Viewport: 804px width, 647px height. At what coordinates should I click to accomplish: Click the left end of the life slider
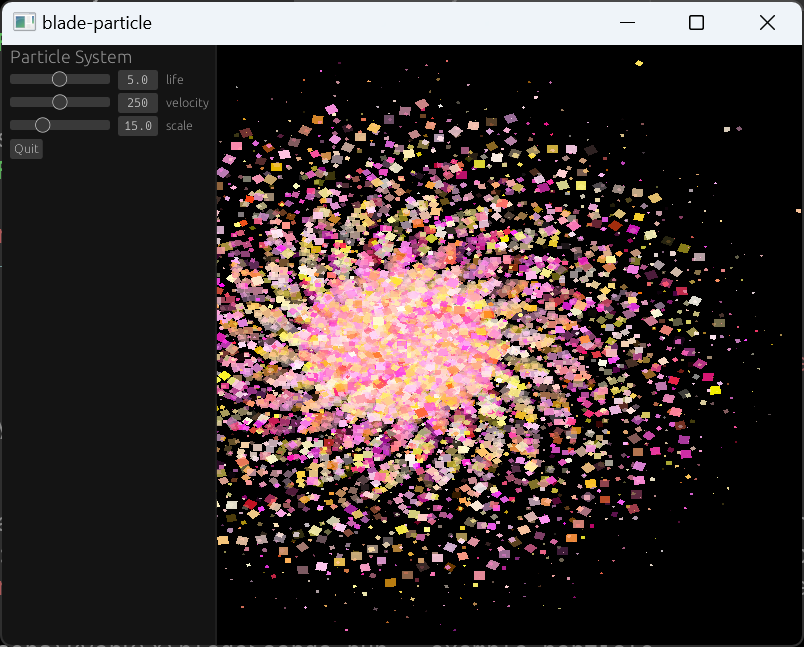[x=12, y=79]
